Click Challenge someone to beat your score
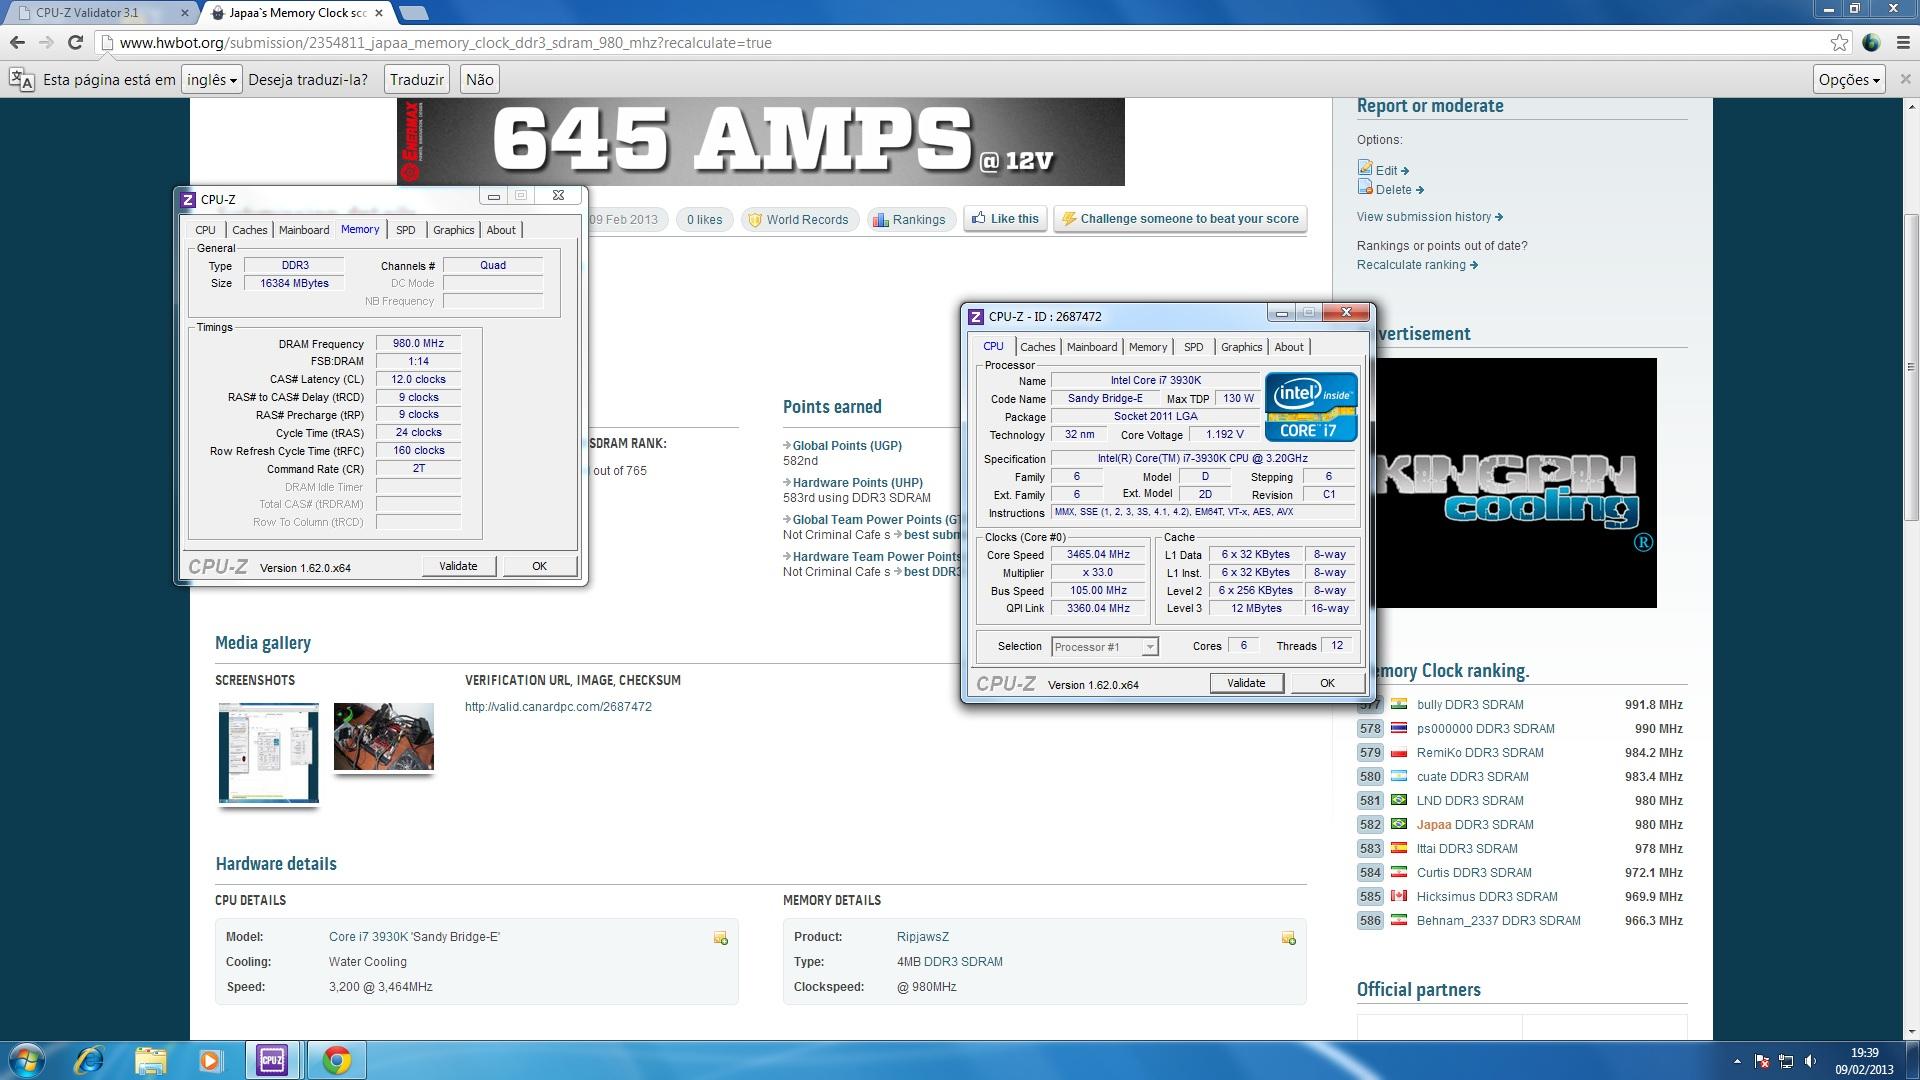The width and height of the screenshot is (1920, 1080). pyautogui.click(x=1180, y=219)
